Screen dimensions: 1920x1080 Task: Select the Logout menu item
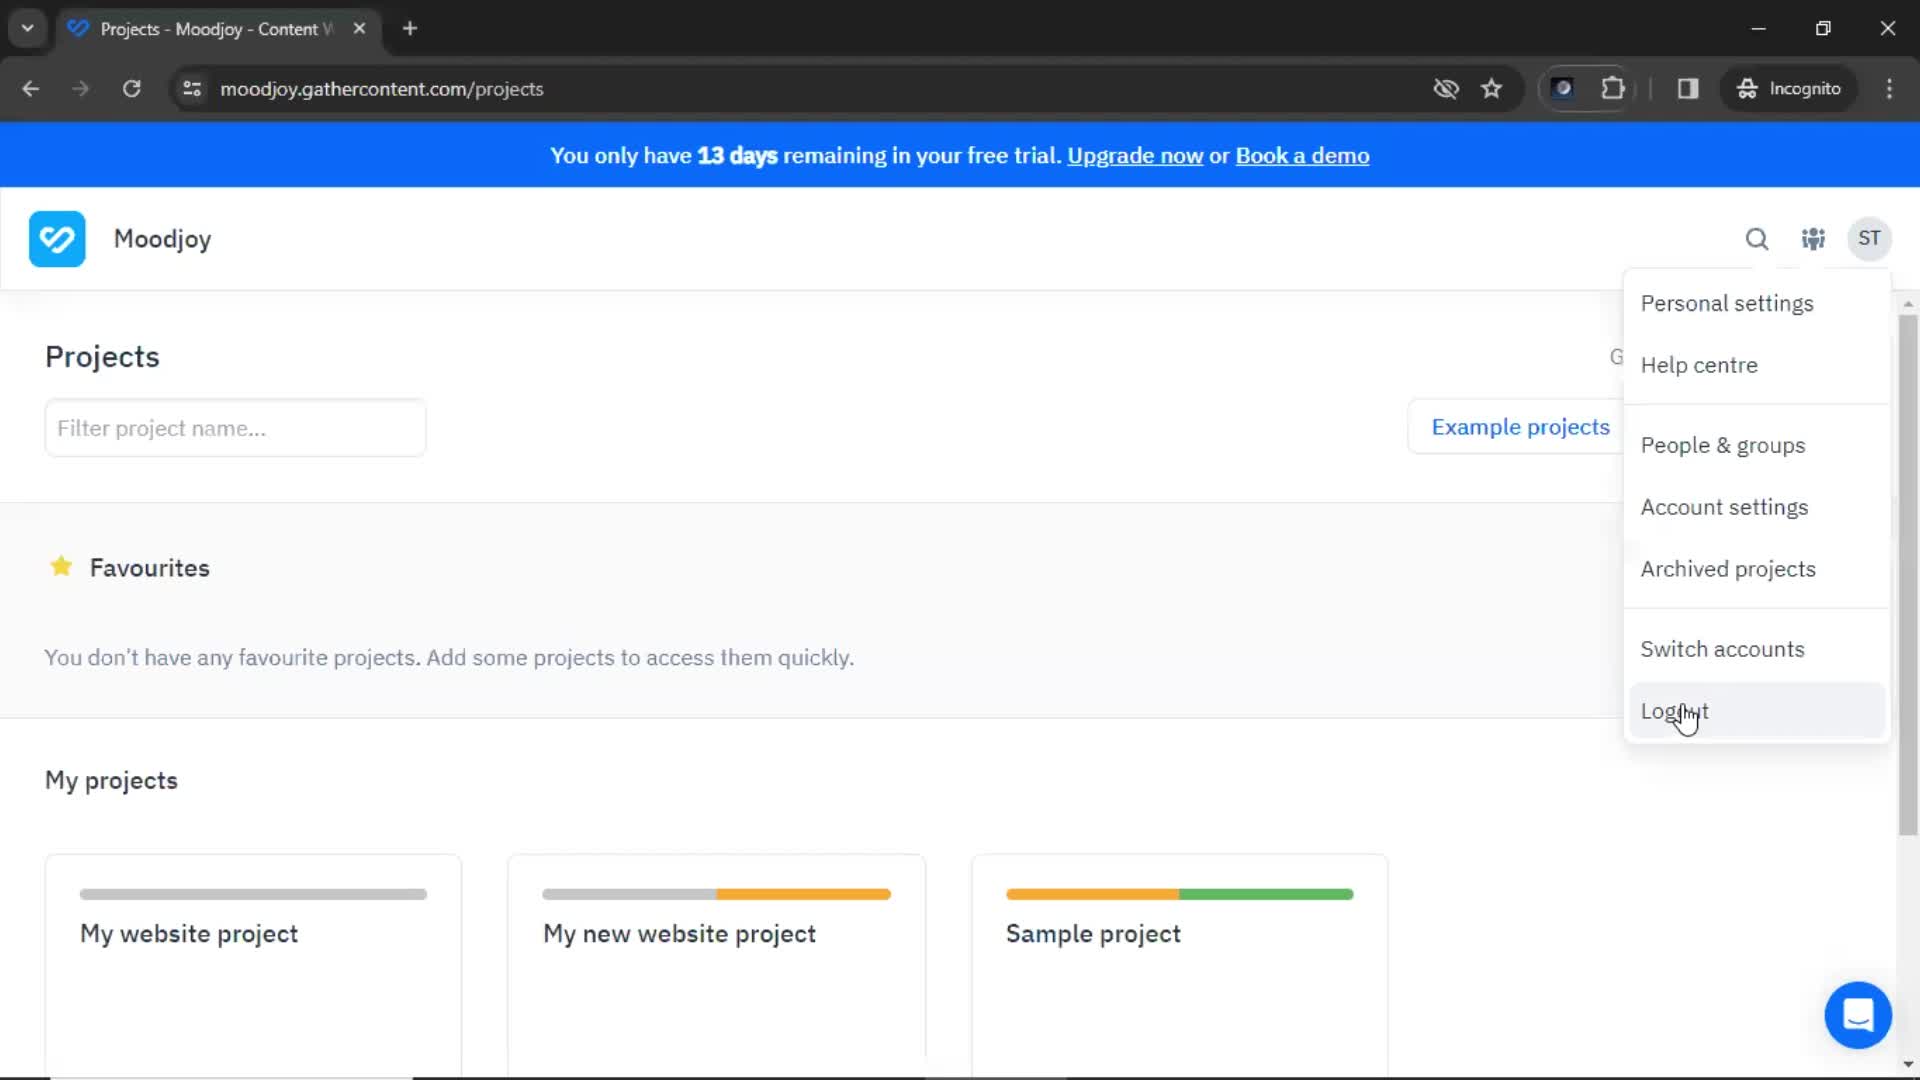(1673, 711)
